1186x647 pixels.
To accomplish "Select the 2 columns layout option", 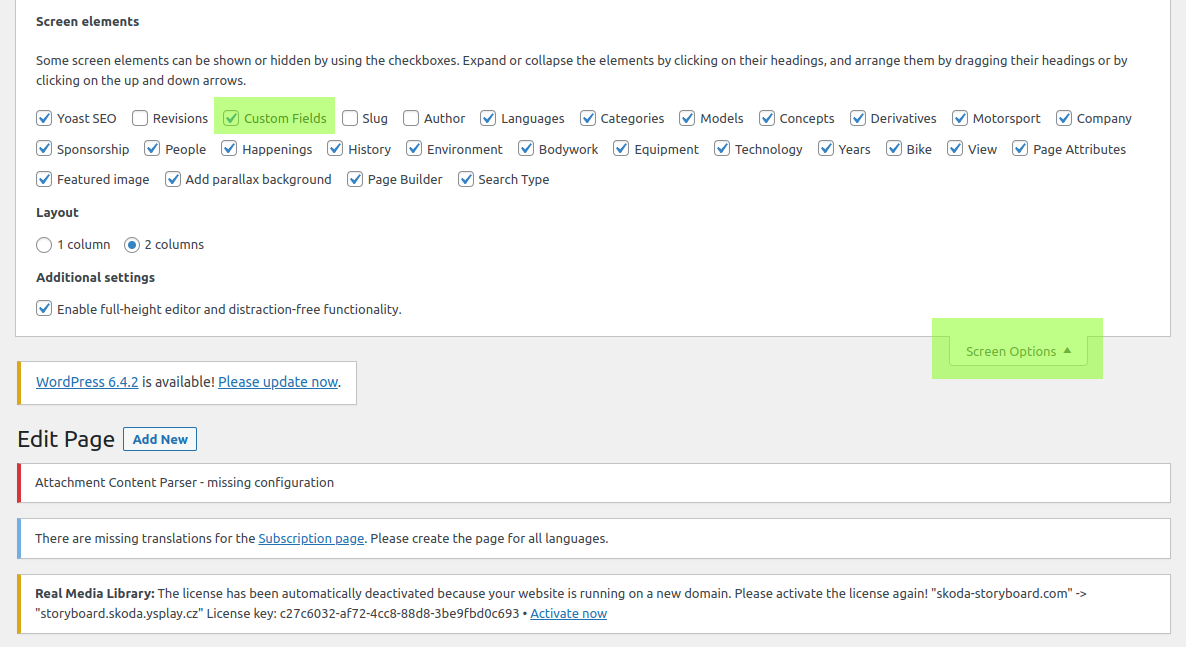I will click(132, 244).
